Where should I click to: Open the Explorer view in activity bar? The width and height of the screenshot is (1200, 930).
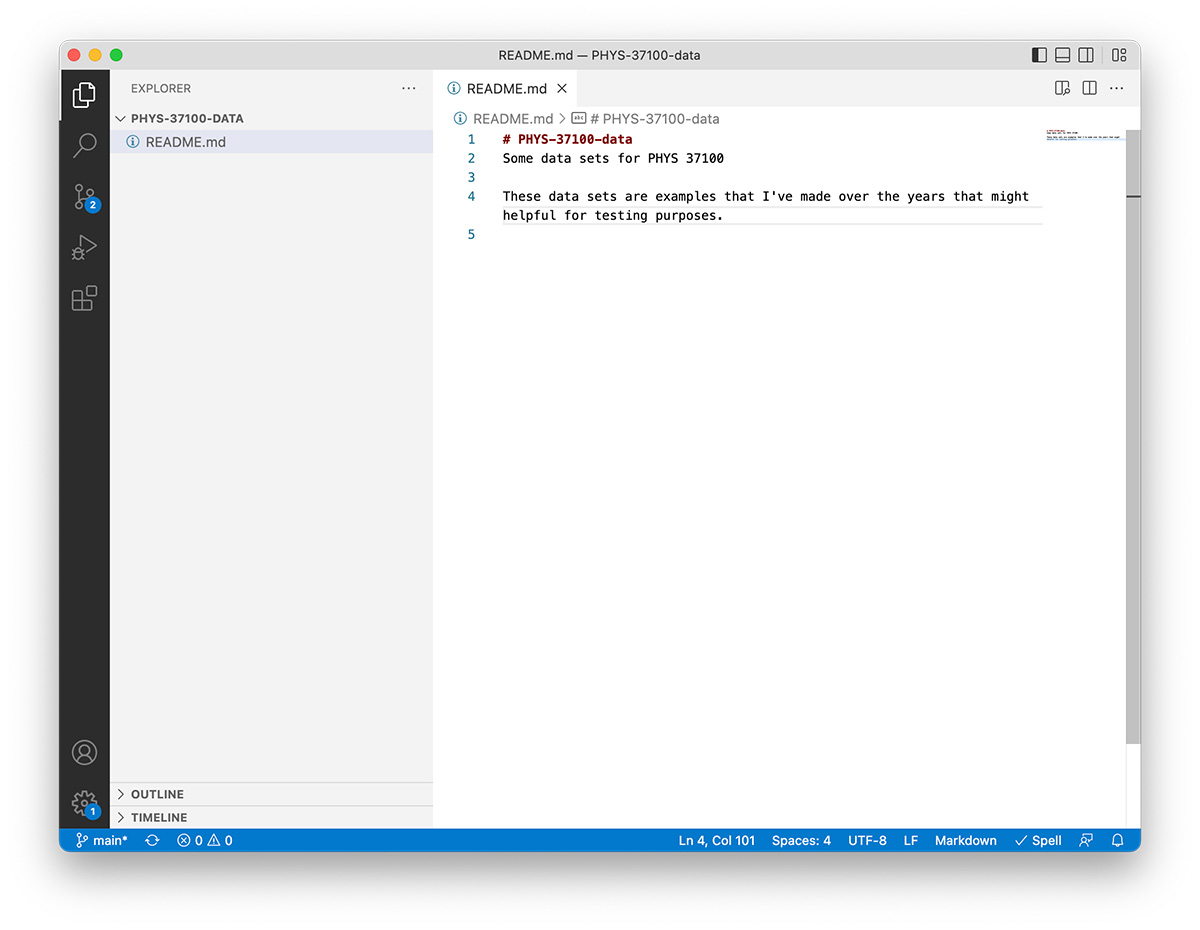point(84,95)
